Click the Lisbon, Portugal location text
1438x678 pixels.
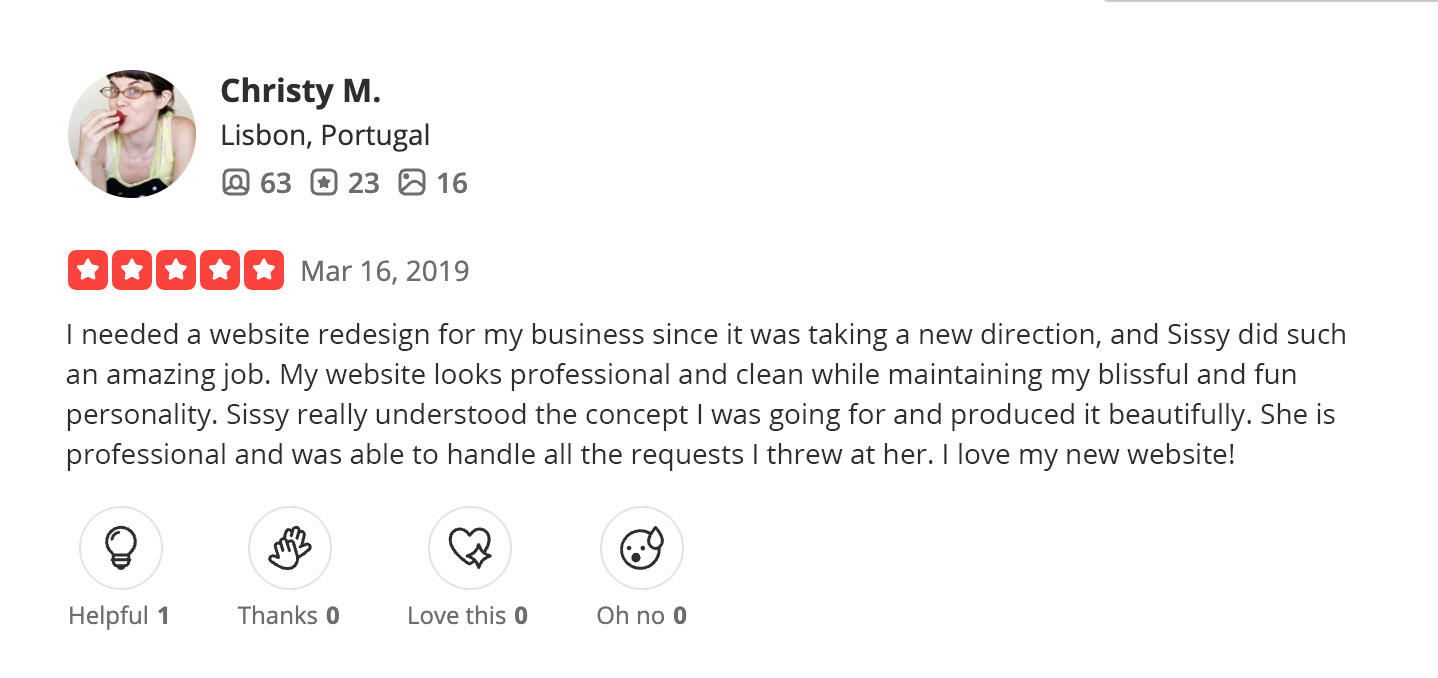(325, 135)
